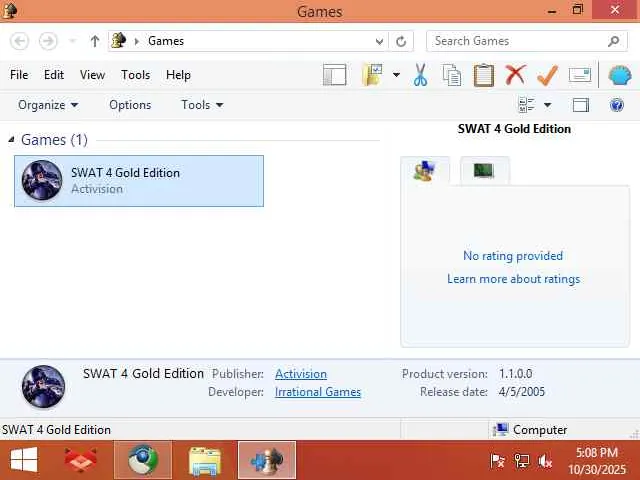
Task: Open the dropdown next to folder icon
Action: pos(396,75)
